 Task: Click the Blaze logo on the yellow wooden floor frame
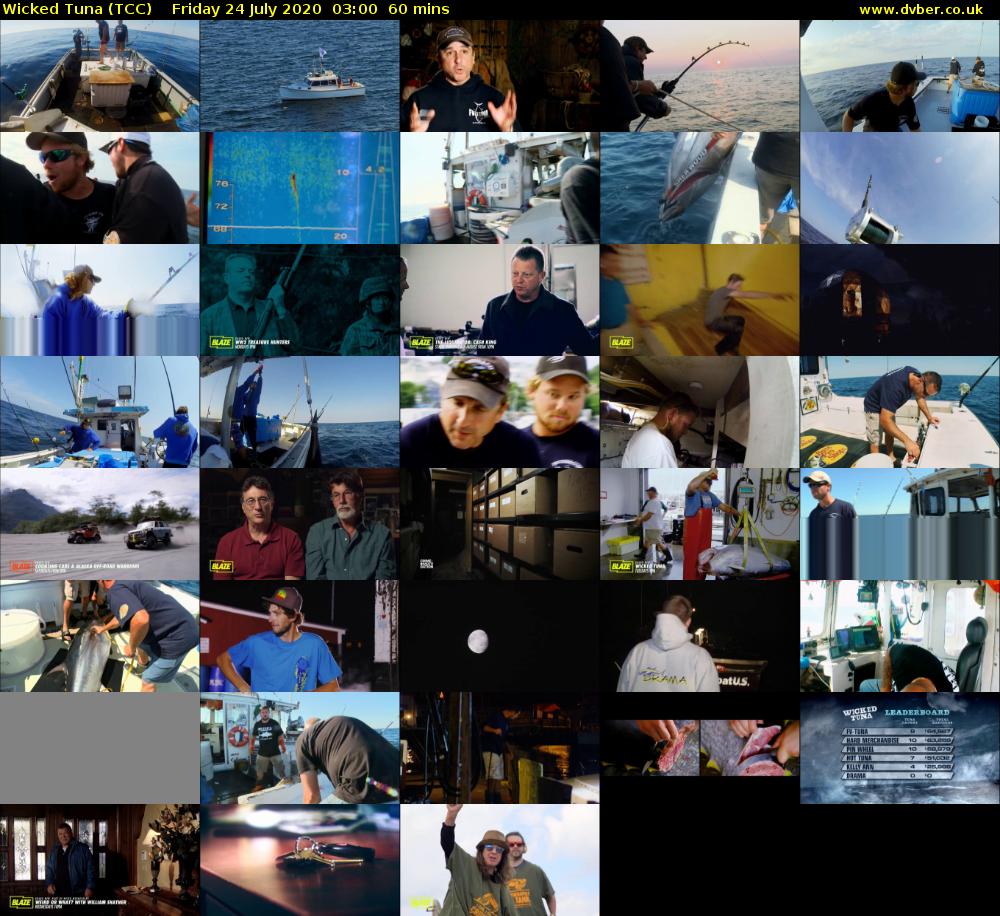pyautogui.click(x=621, y=343)
